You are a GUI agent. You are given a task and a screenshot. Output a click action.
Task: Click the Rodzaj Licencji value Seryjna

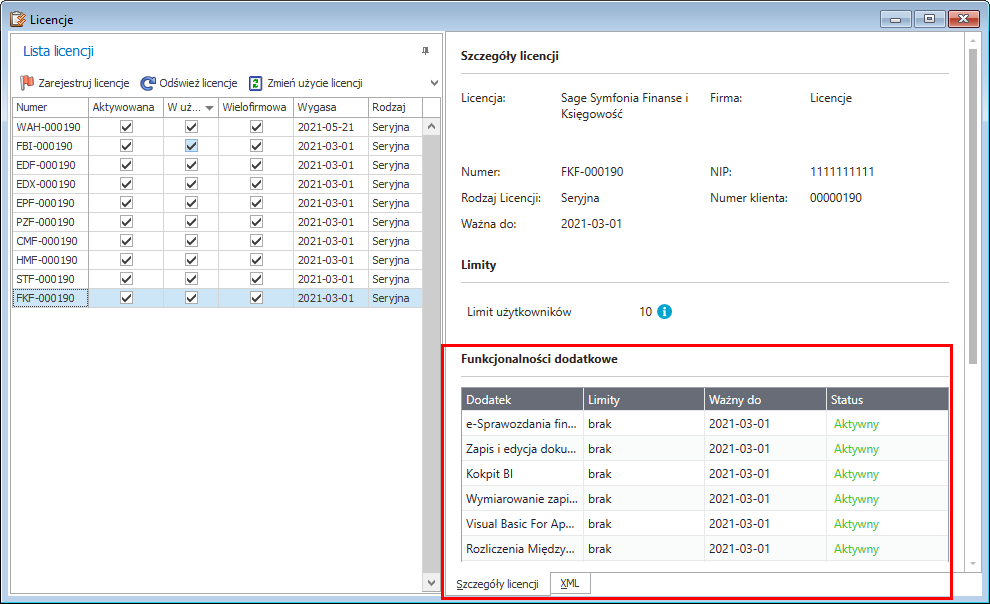click(580, 198)
